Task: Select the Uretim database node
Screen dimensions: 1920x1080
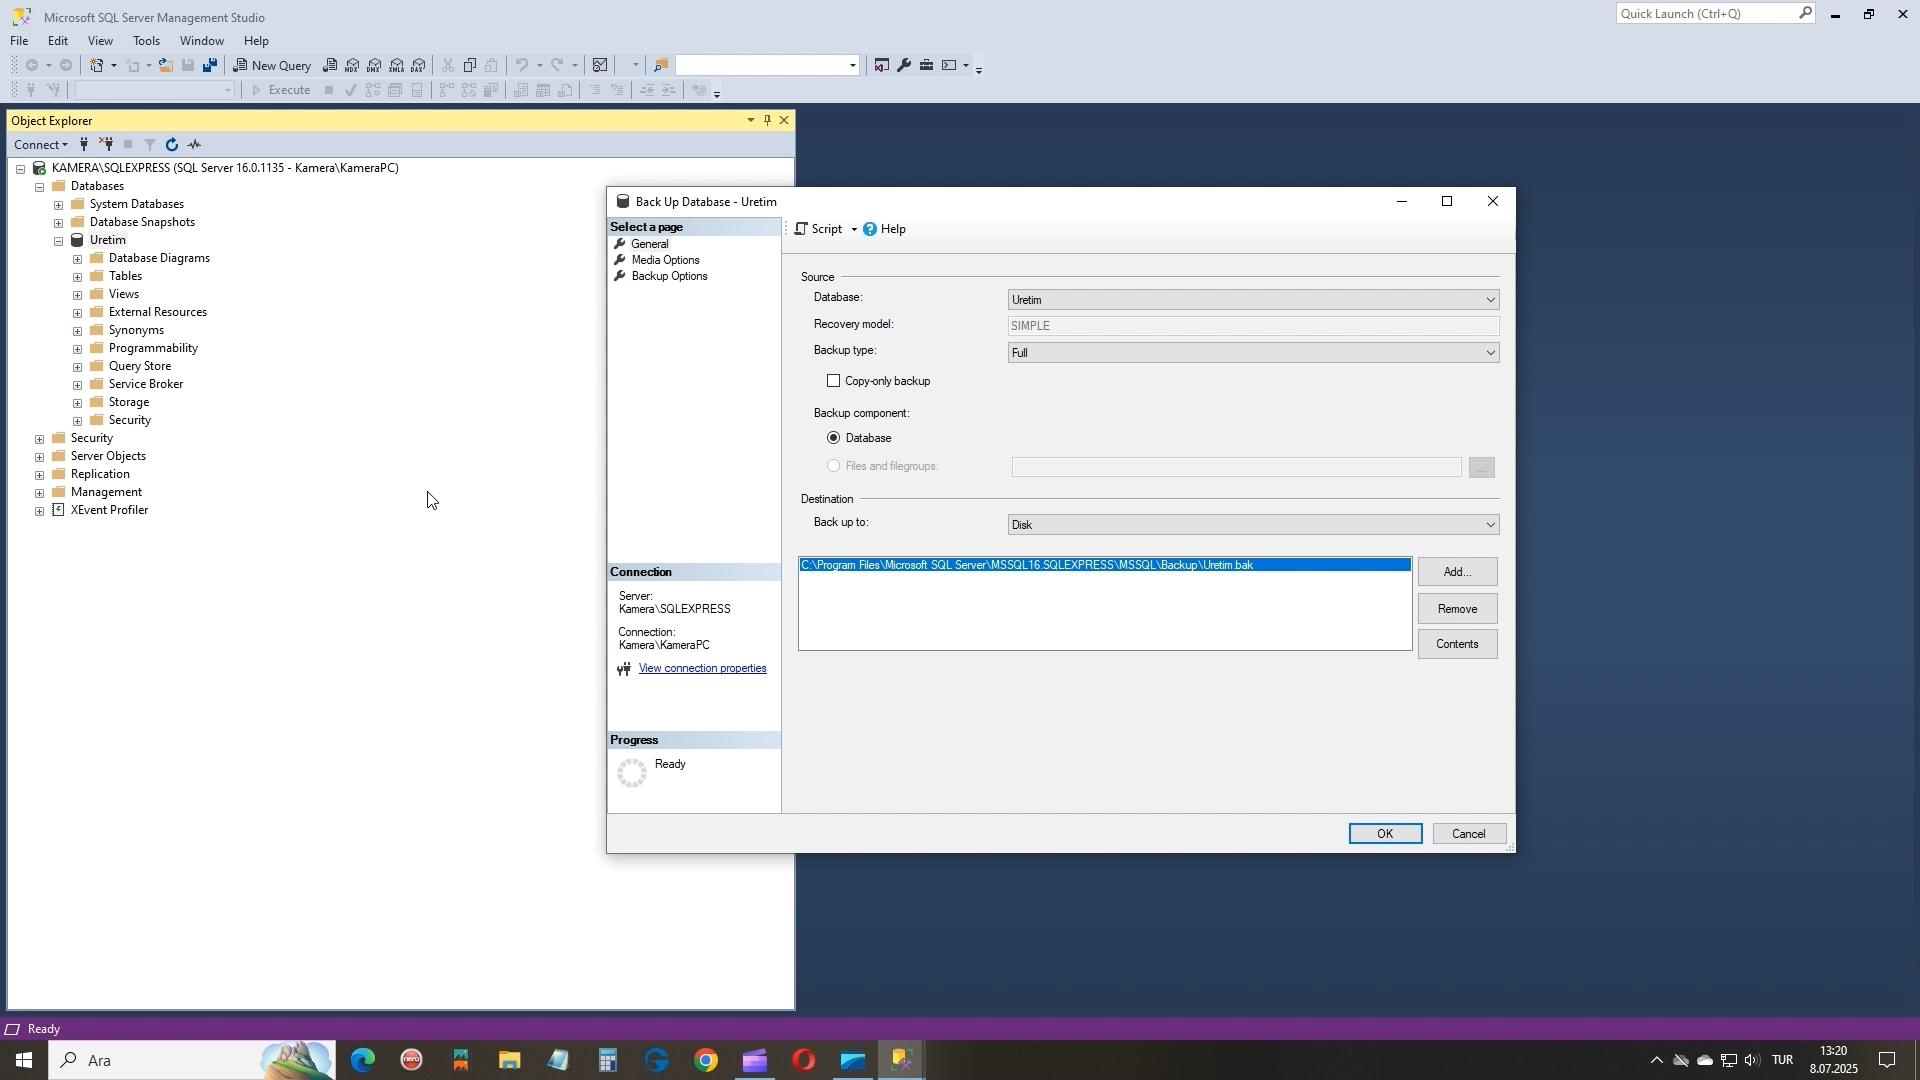Action: (x=107, y=240)
